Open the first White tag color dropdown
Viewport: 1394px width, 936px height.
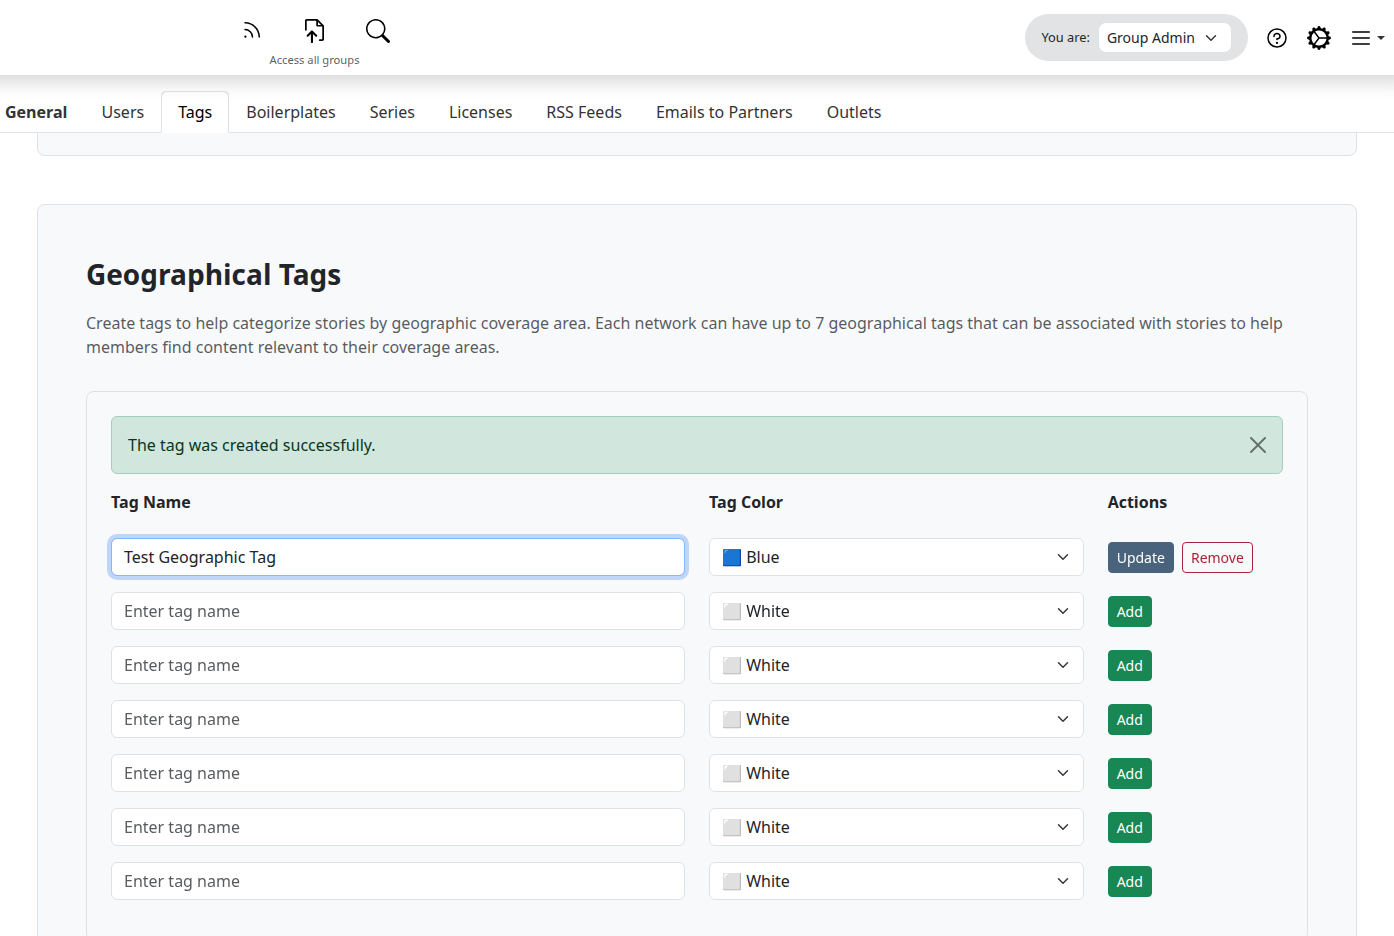tap(896, 611)
